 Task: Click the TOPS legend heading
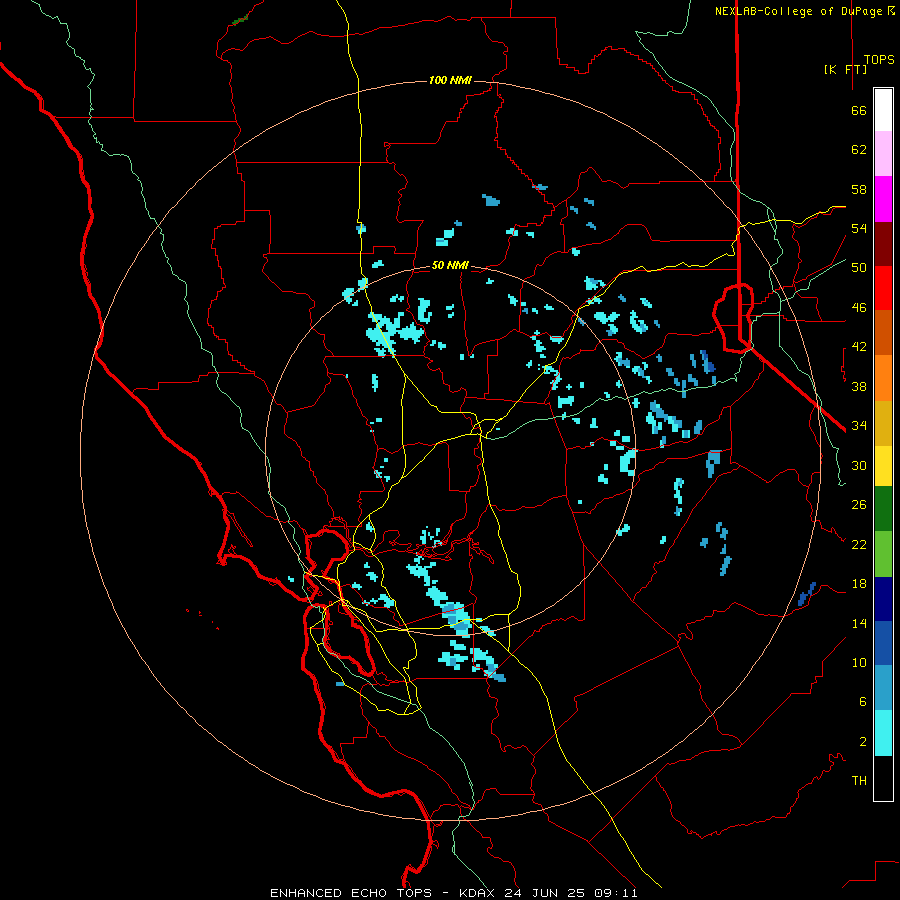[879, 60]
